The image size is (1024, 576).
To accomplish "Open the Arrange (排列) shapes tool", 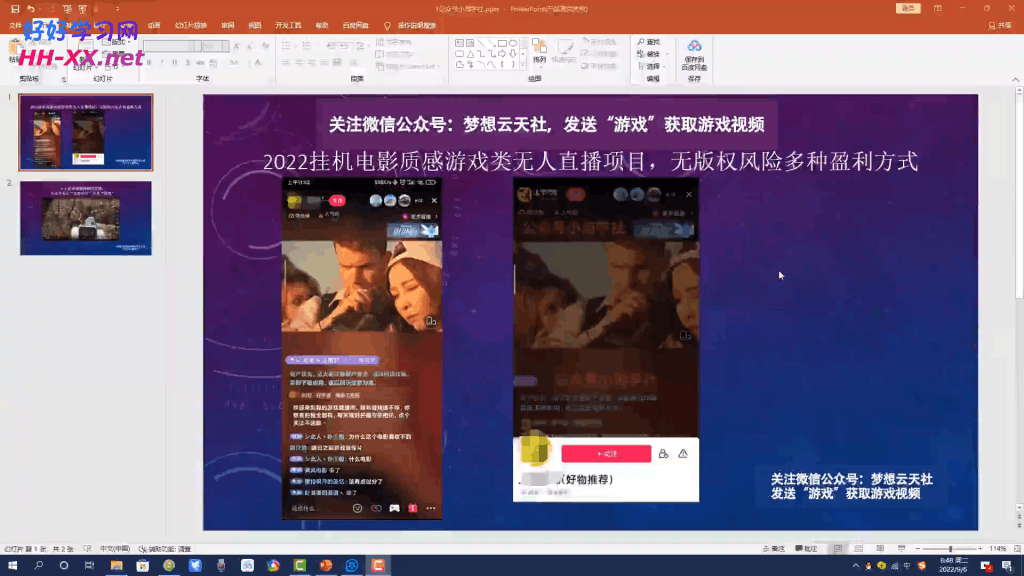I will [x=539, y=51].
